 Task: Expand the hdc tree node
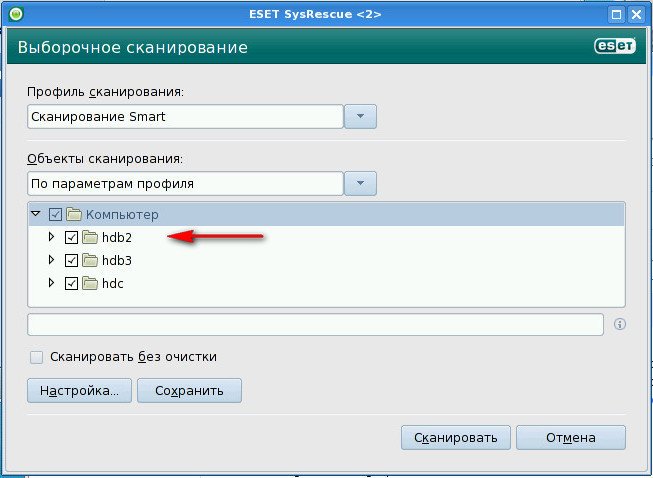pos(51,283)
